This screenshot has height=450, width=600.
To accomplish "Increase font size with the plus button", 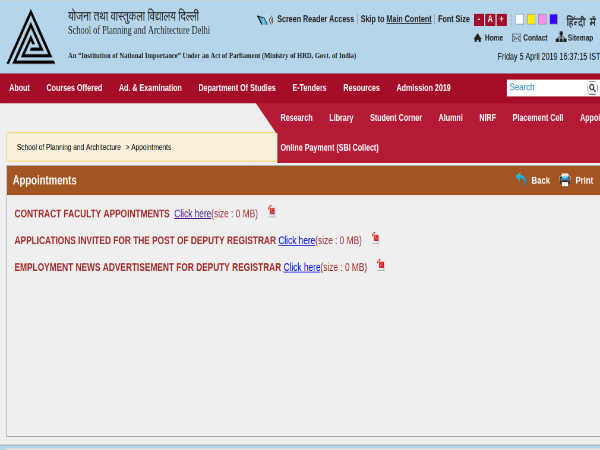I will [x=501, y=20].
